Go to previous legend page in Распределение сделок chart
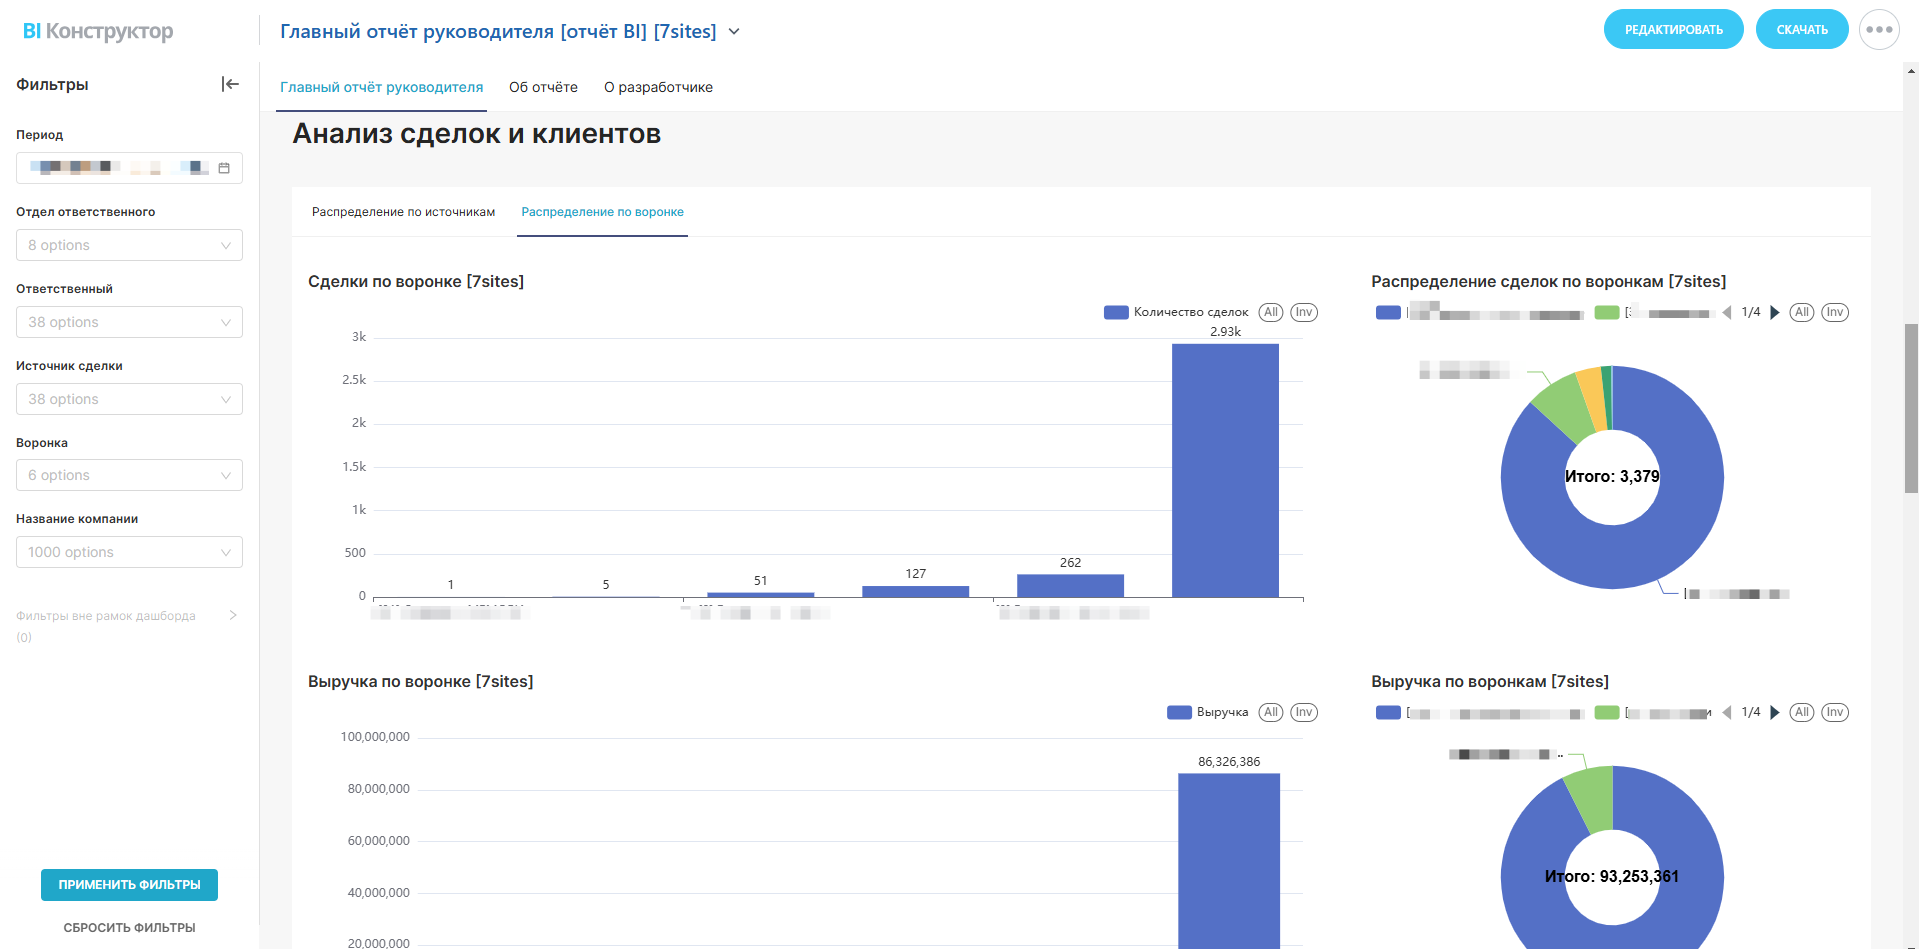 (x=1727, y=313)
